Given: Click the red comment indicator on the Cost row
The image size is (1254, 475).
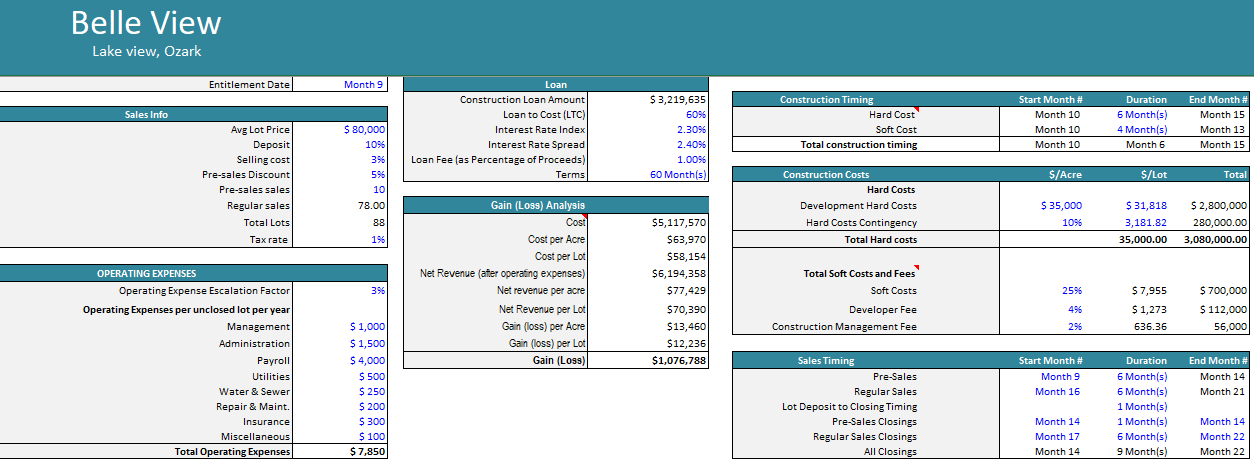Looking at the screenshot, I should click(x=585, y=218).
